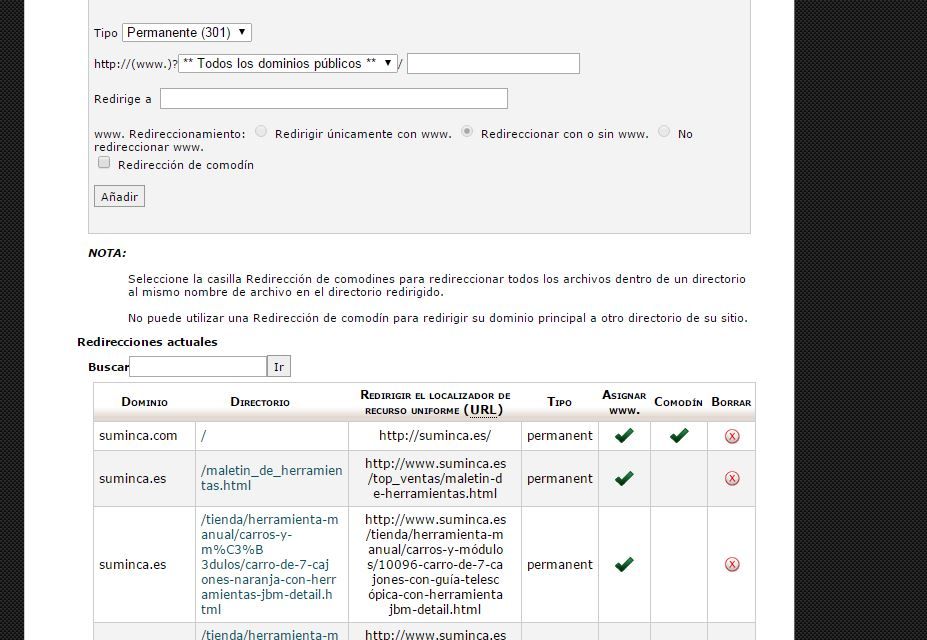The image size is (927, 640).
Task: Select 'Redirigir únicamente con www.' option
Action: coord(261,132)
